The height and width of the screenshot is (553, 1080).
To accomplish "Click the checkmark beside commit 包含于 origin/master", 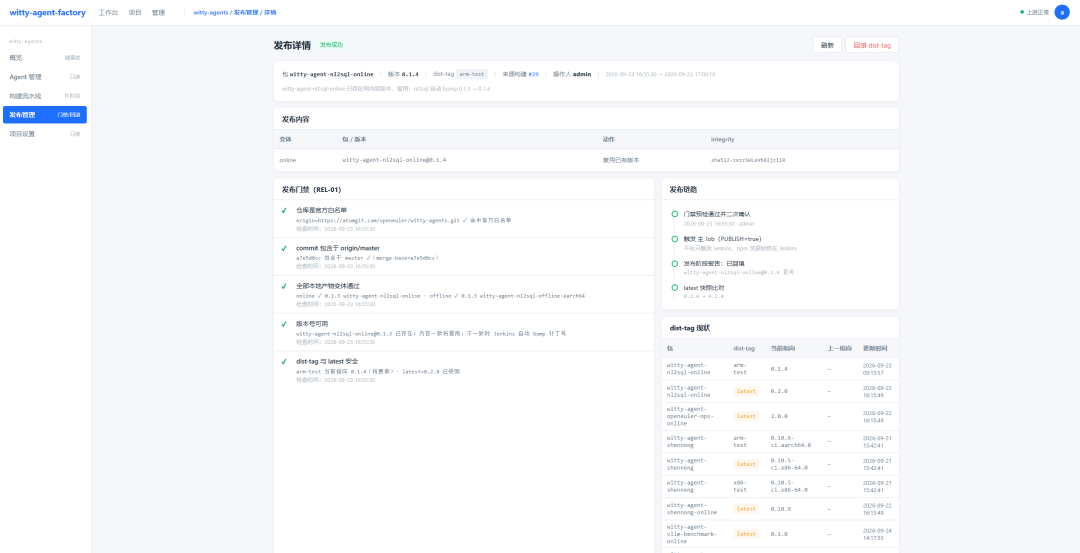I will coord(284,248).
